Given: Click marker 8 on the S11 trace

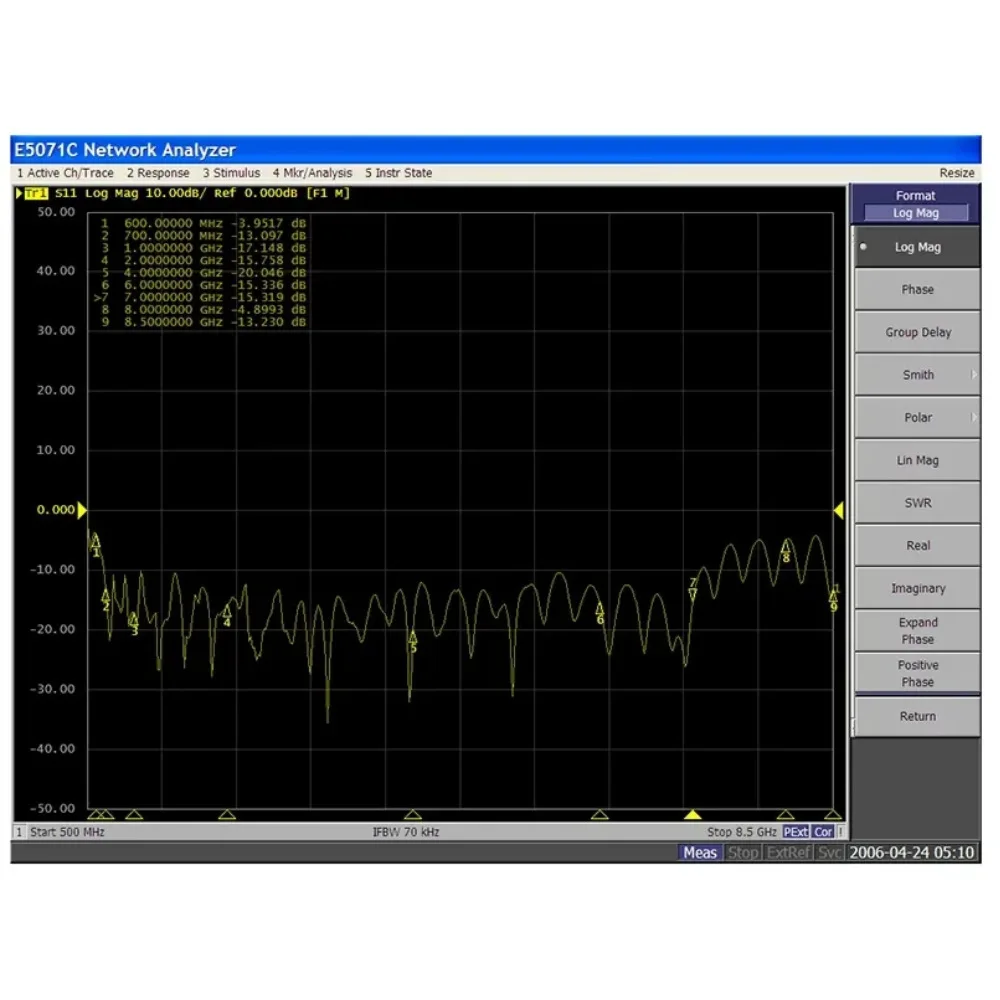Looking at the screenshot, I should point(786,548).
